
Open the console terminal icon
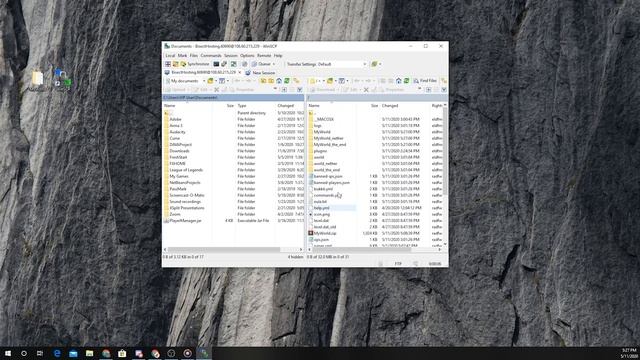pyautogui.click(x=216, y=64)
